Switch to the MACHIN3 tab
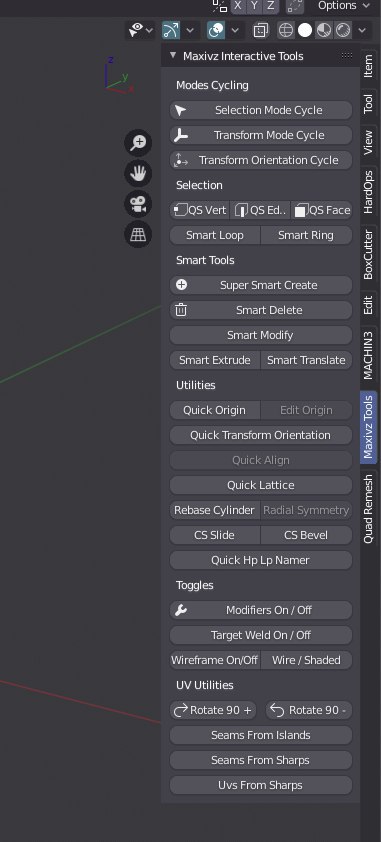This screenshot has height=842, width=381. click(x=368, y=355)
